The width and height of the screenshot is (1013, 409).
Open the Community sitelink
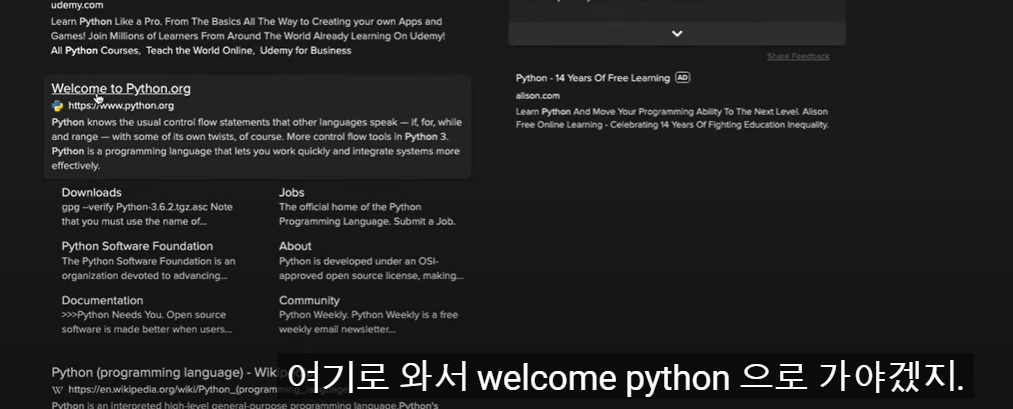[309, 300]
